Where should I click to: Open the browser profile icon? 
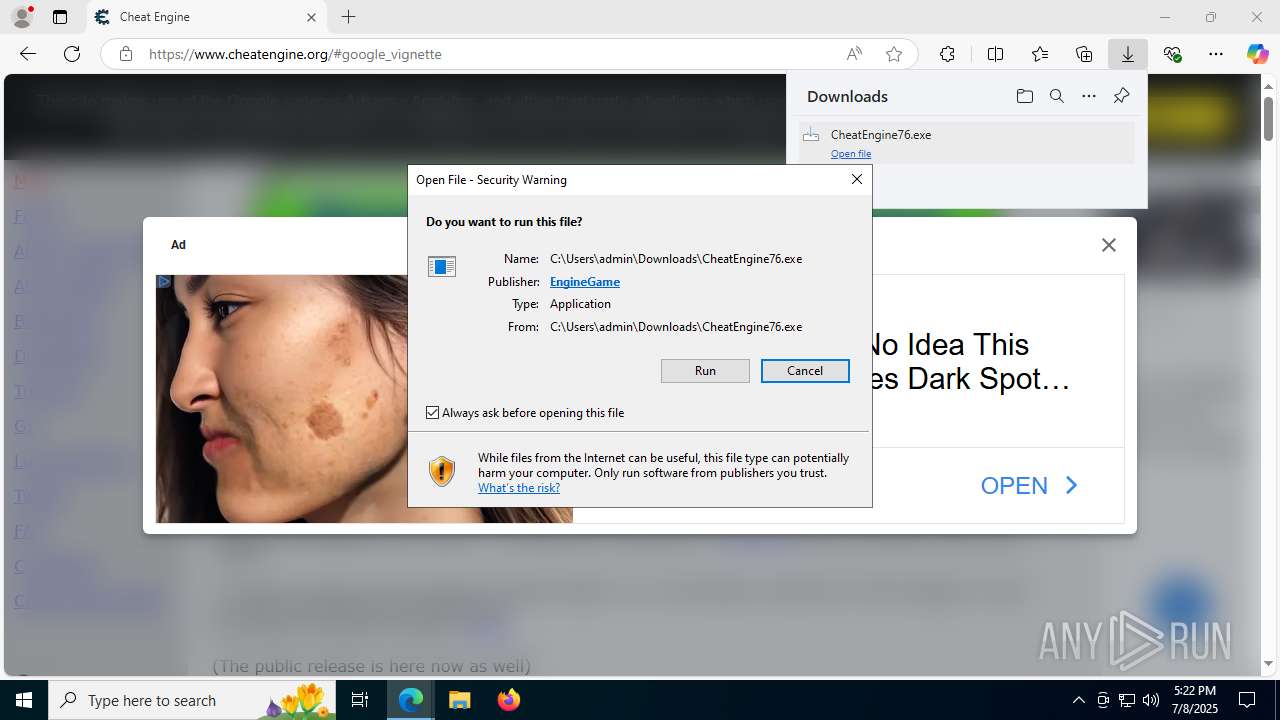(22, 17)
